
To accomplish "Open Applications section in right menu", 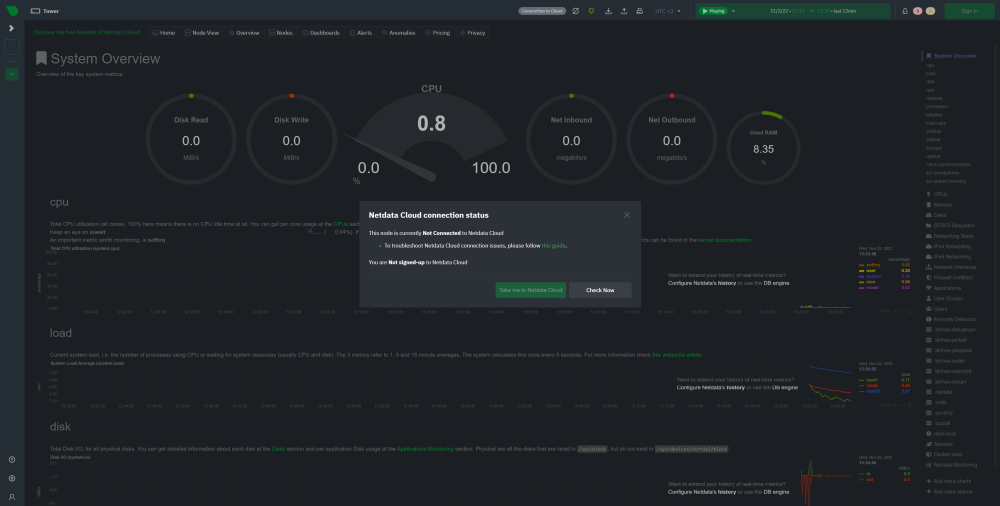I will tap(943, 288).
